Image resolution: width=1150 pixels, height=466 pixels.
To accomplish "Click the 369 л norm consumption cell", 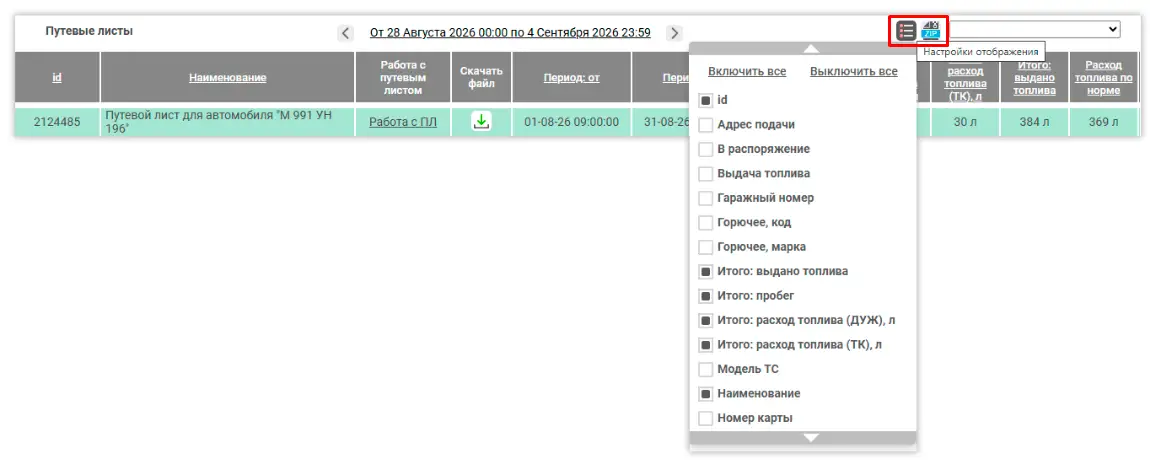I will 1103,122.
